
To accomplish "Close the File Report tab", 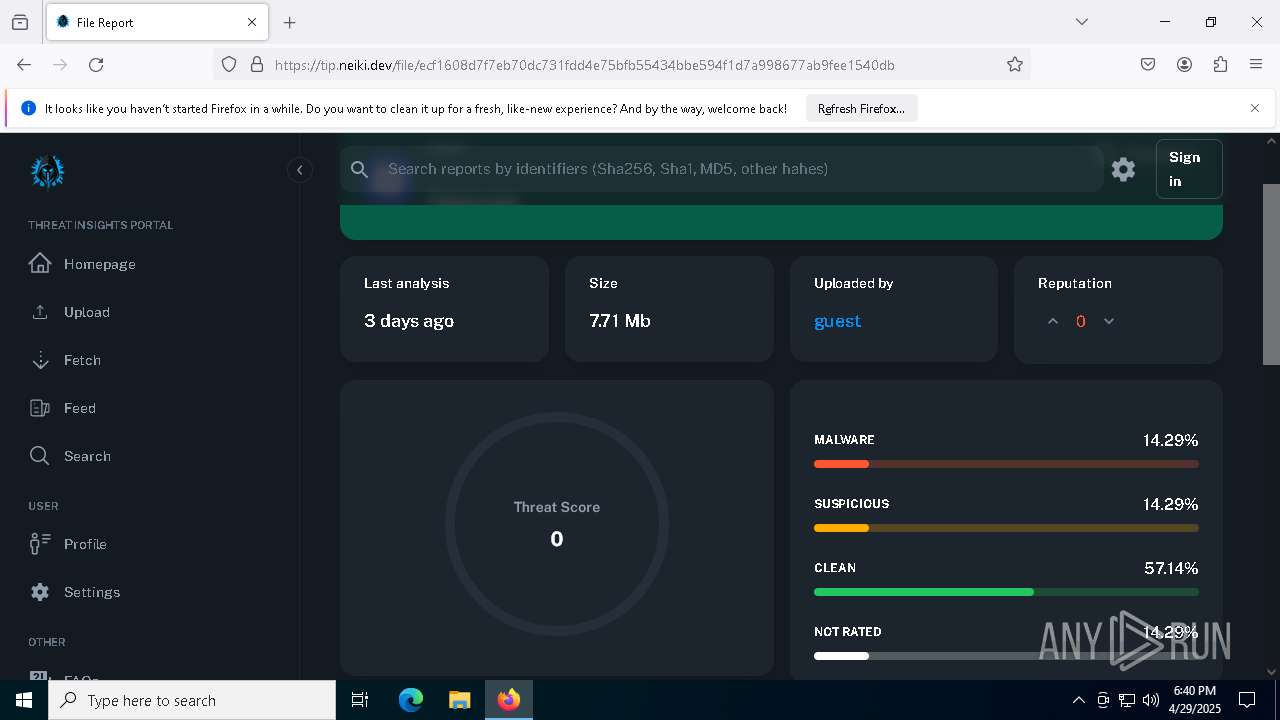I will click(x=252, y=22).
